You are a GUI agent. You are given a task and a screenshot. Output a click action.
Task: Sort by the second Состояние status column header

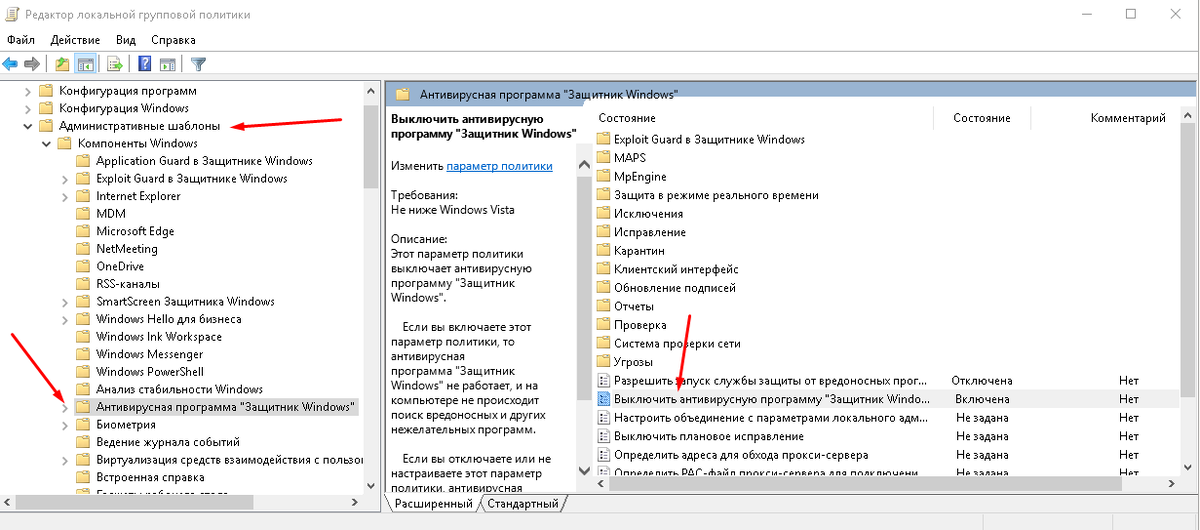[x=982, y=118]
